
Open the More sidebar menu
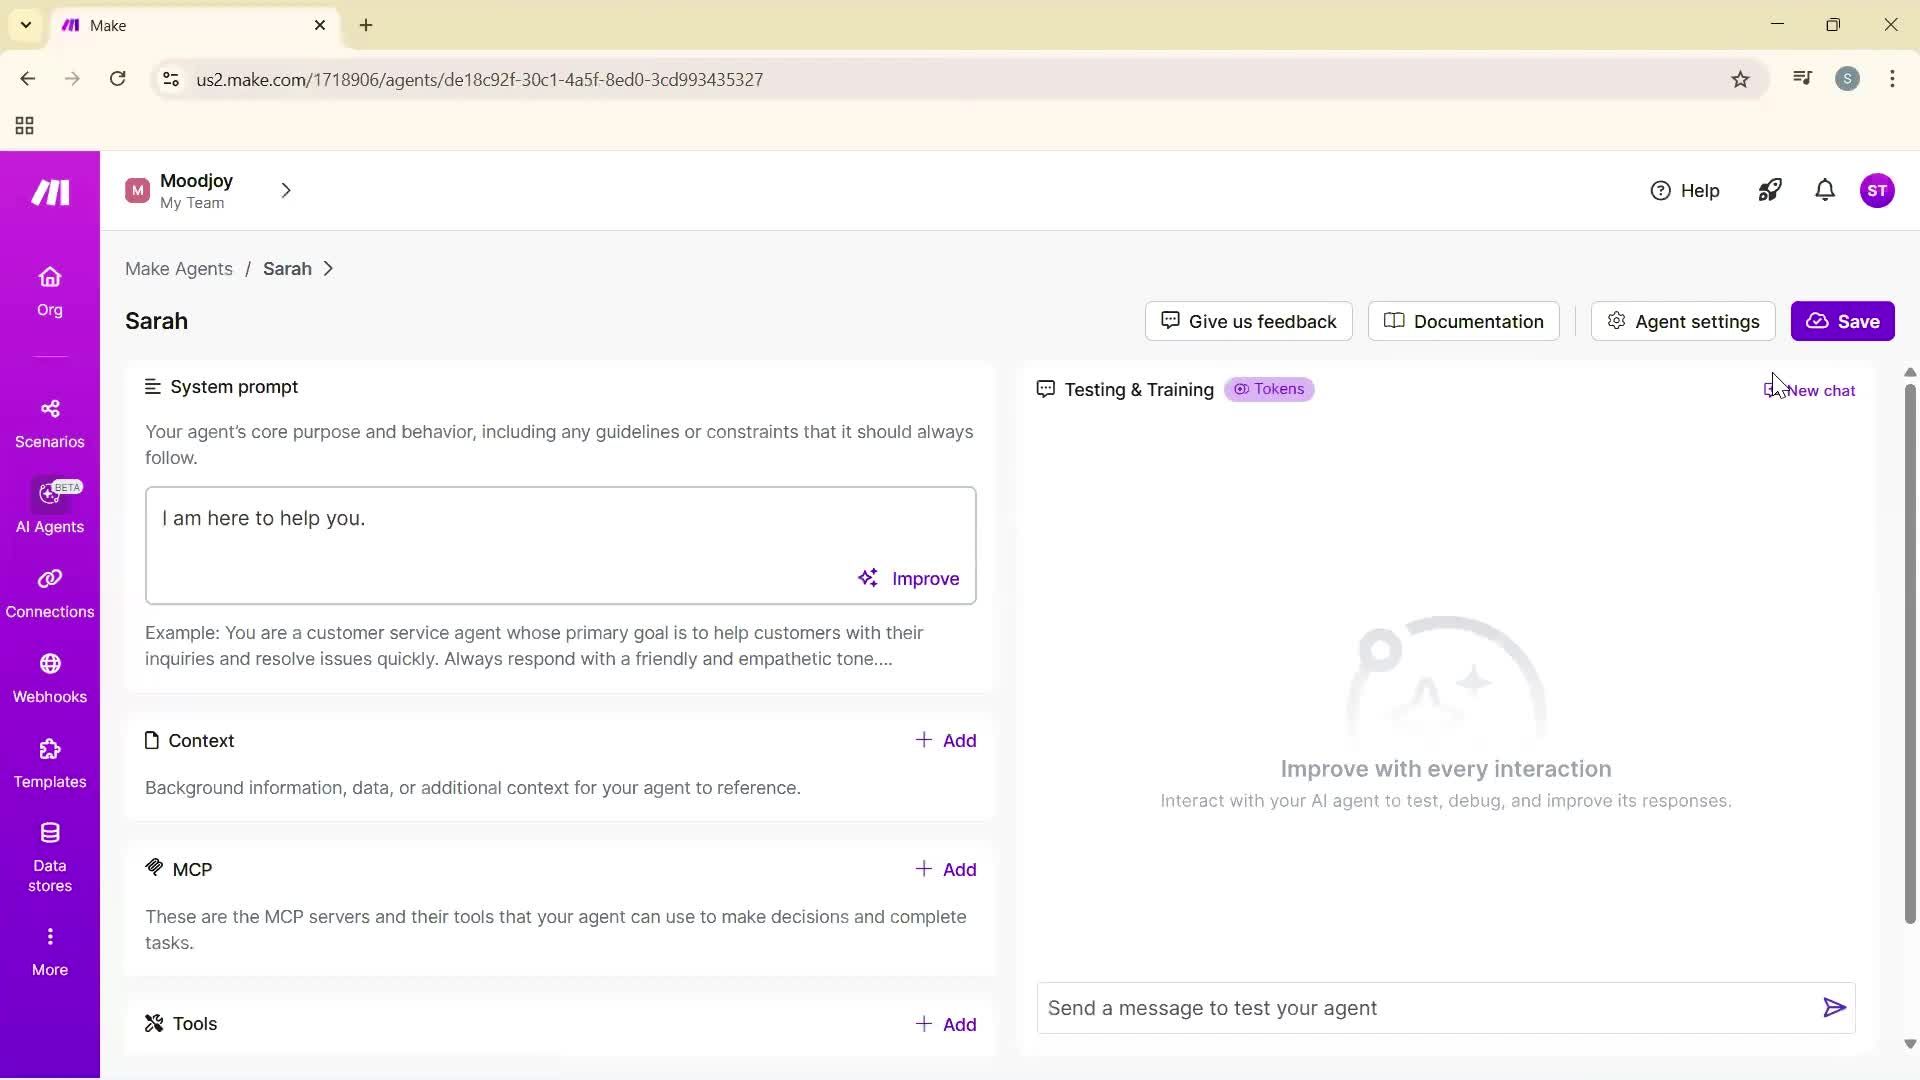click(x=49, y=950)
